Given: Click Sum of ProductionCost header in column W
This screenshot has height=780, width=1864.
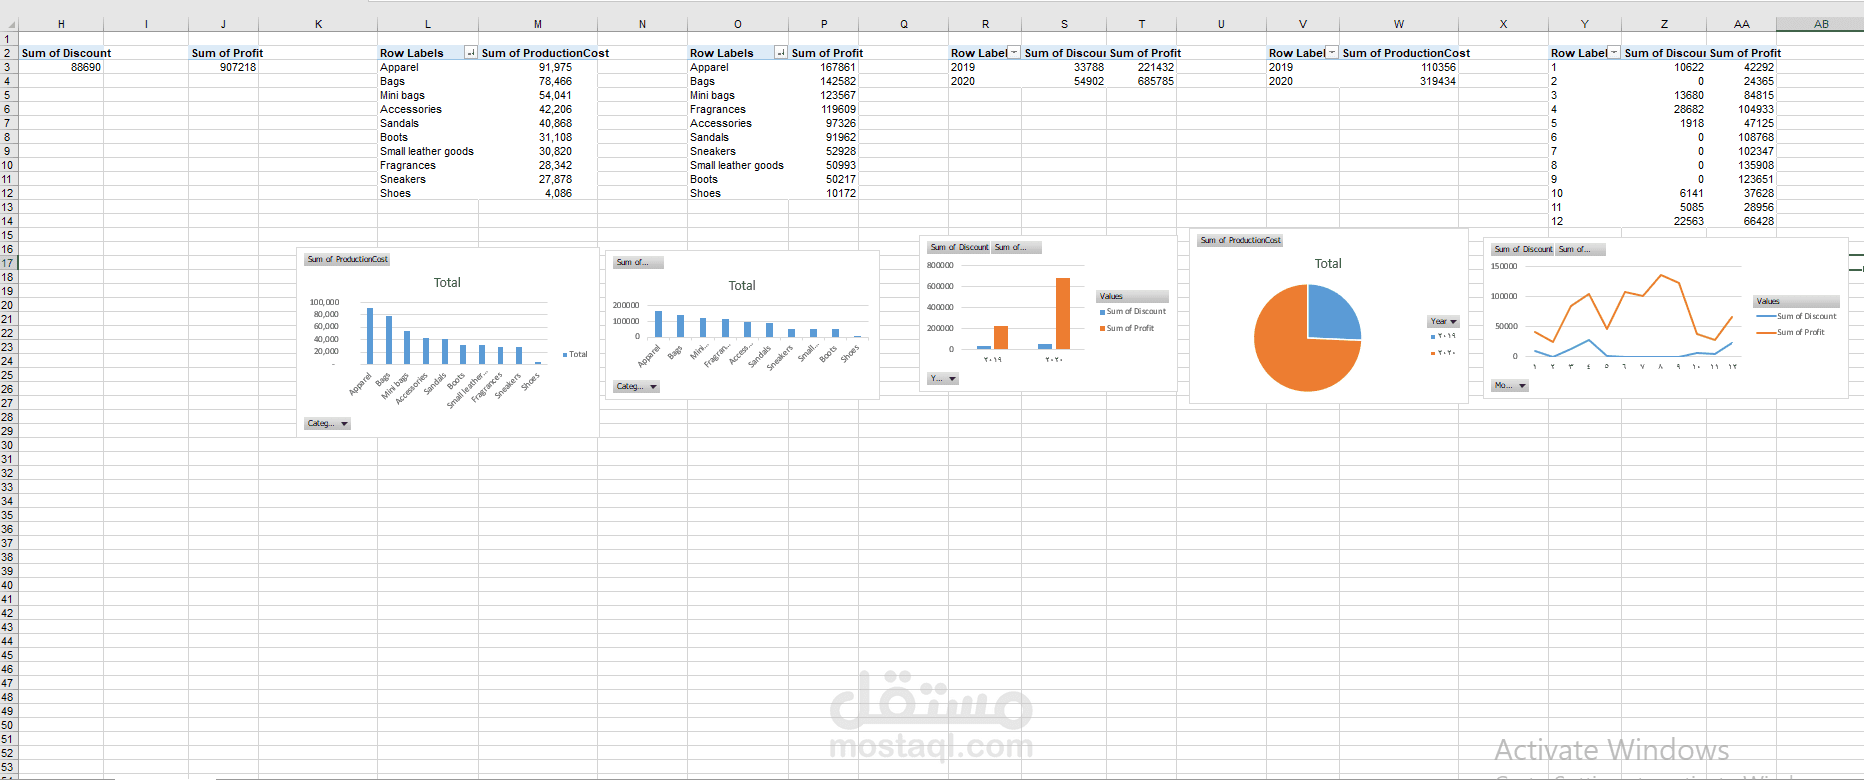Looking at the screenshot, I should [1399, 53].
